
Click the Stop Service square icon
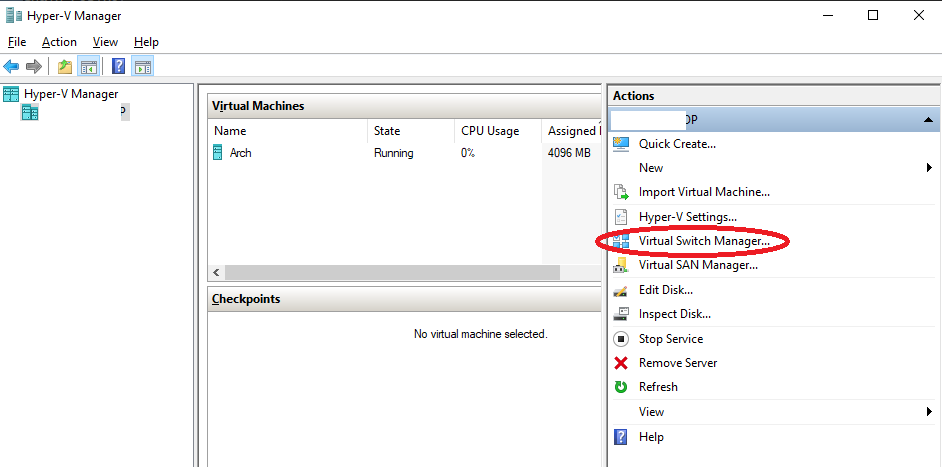pyautogui.click(x=621, y=339)
